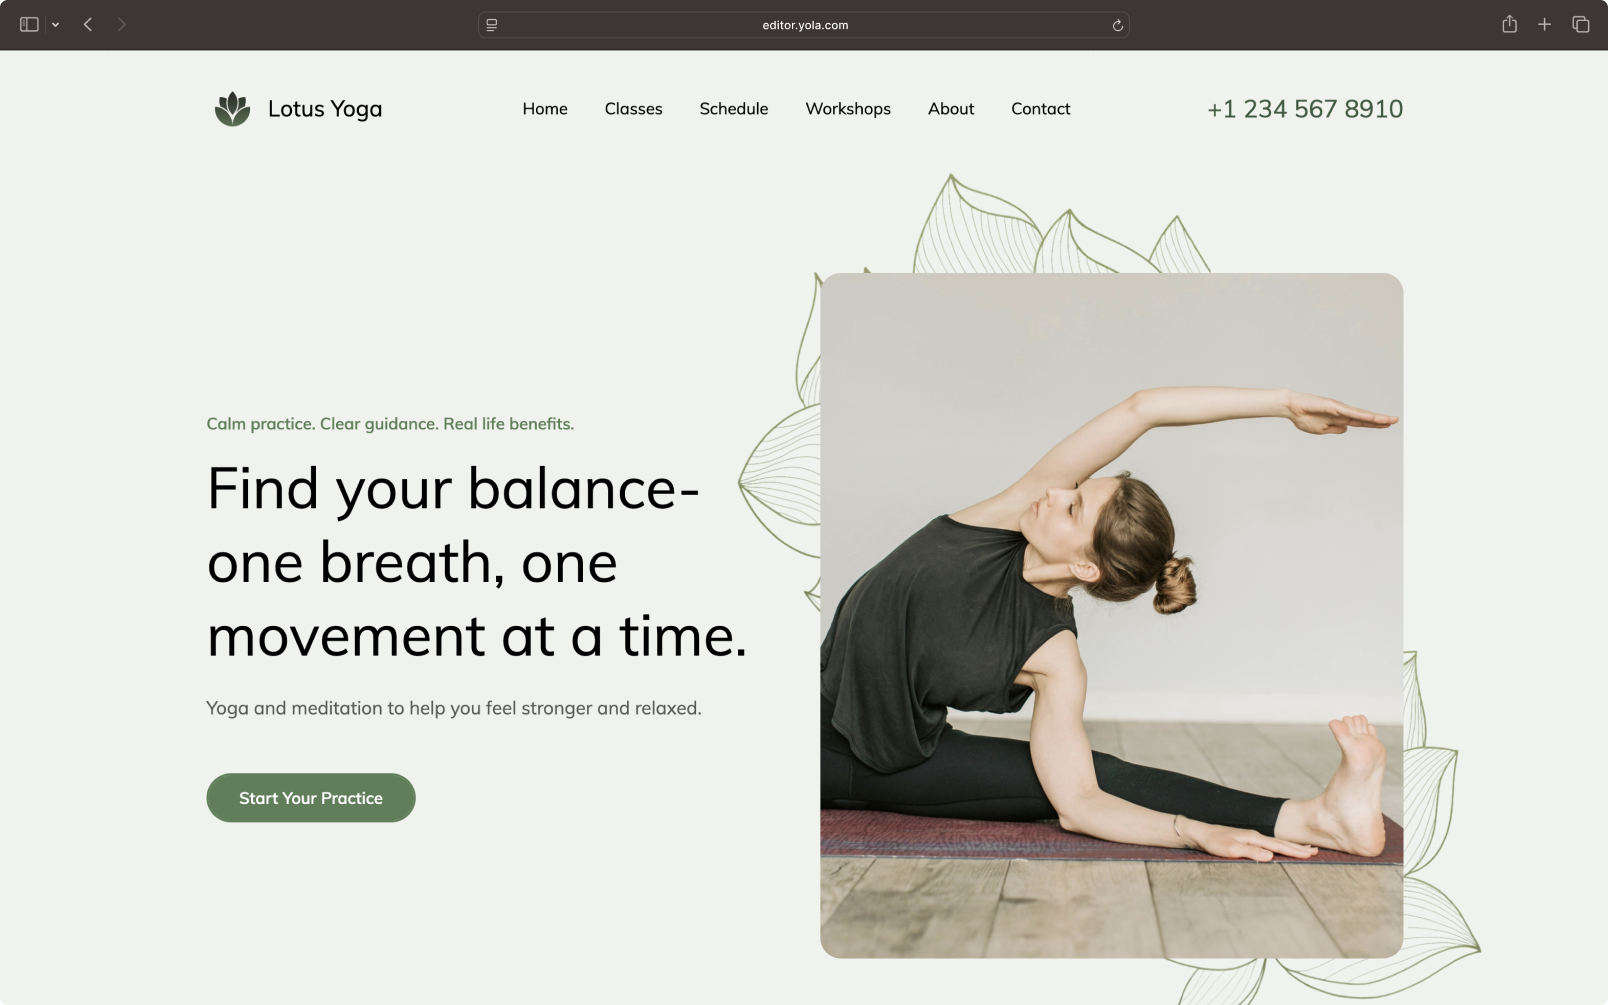Screen dimensions: 1608x1005
Task: Expand the sidebar options chevron
Action: [x=56, y=25]
